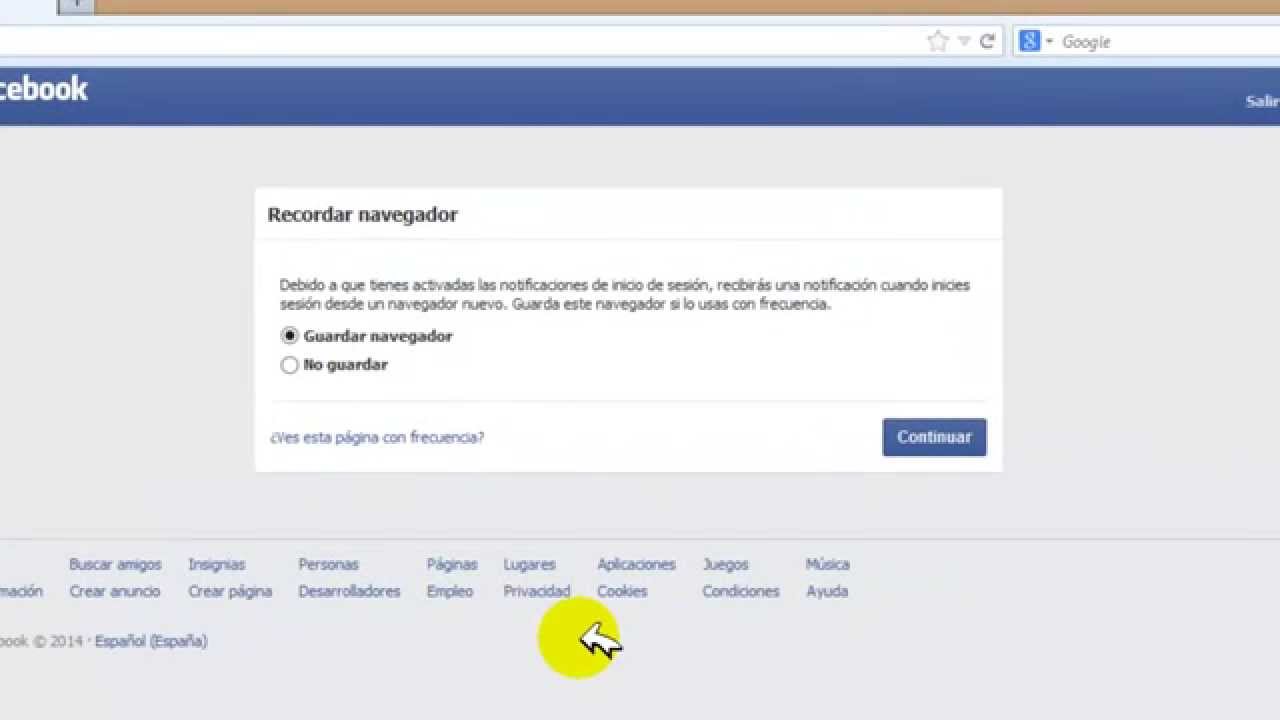Click the Google search engine icon
The width and height of the screenshot is (1280, 720).
[1029, 41]
